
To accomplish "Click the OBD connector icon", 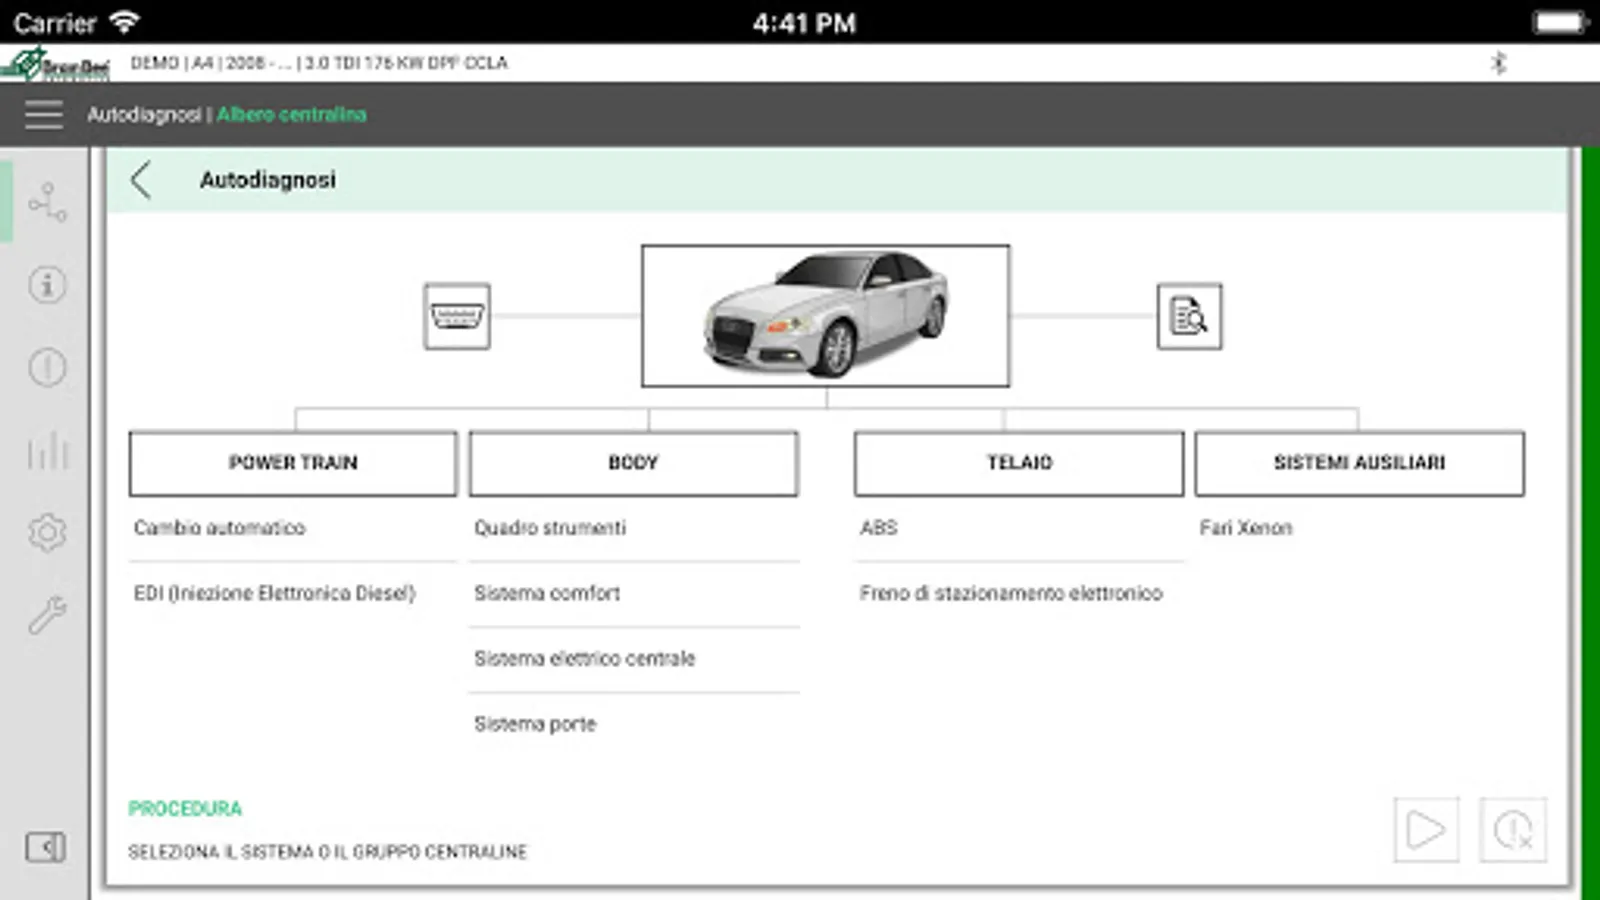I will point(457,316).
